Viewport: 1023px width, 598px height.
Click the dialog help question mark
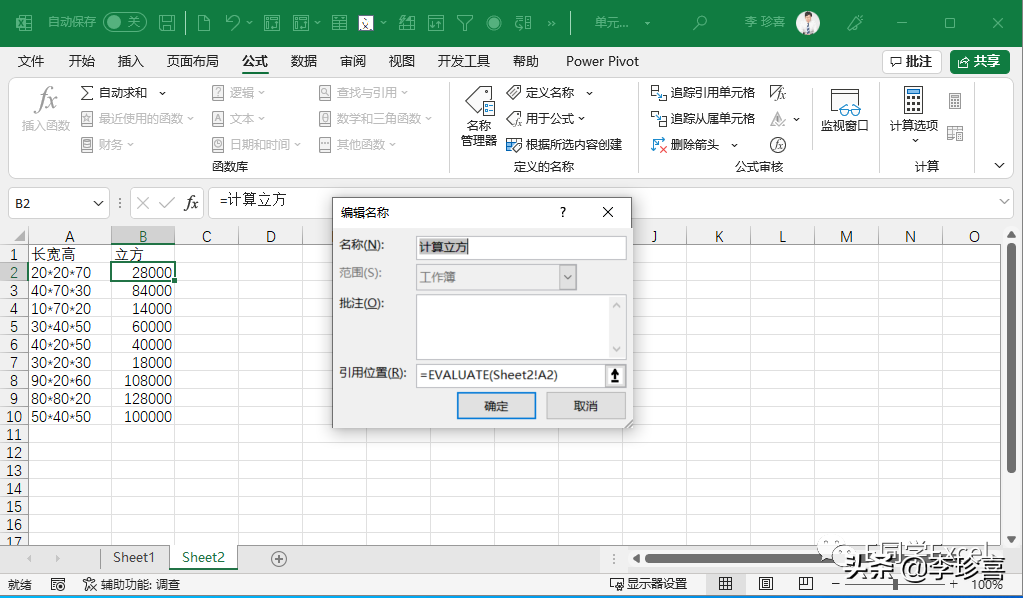click(562, 213)
